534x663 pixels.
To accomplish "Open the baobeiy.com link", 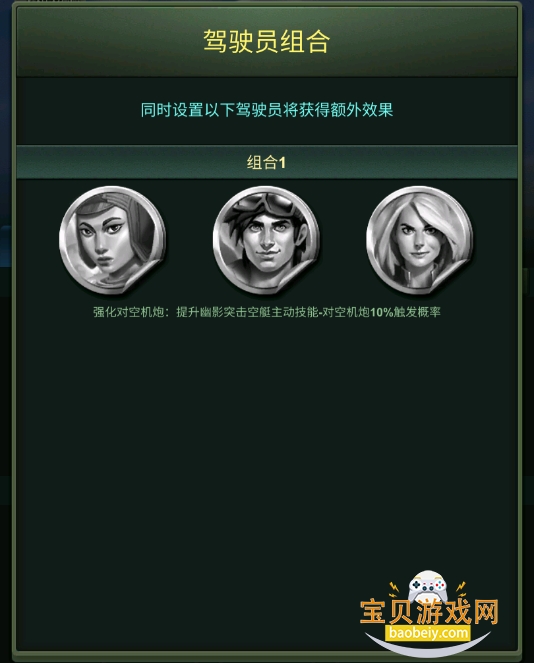I will coord(428,633).
